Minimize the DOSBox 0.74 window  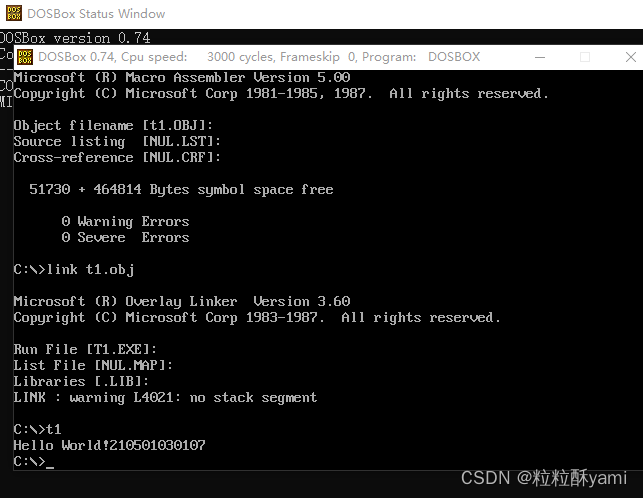[x=540, y=57]
